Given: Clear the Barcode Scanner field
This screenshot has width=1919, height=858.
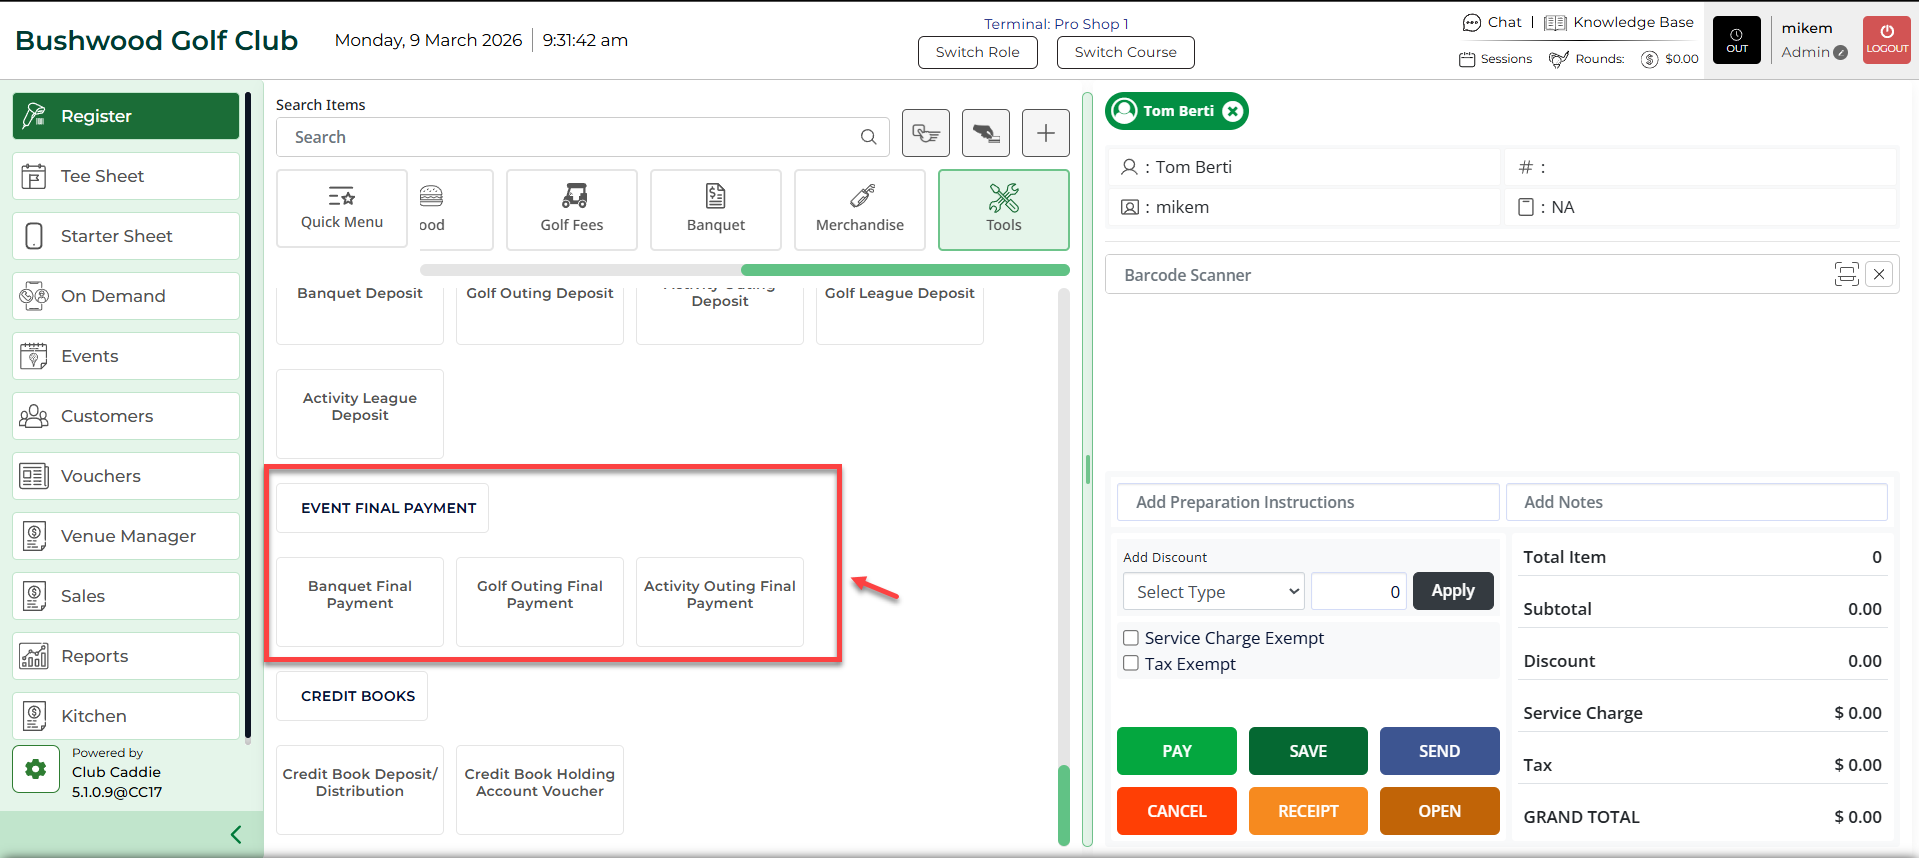Looking at the screenshot, I should click(1879, 274).
